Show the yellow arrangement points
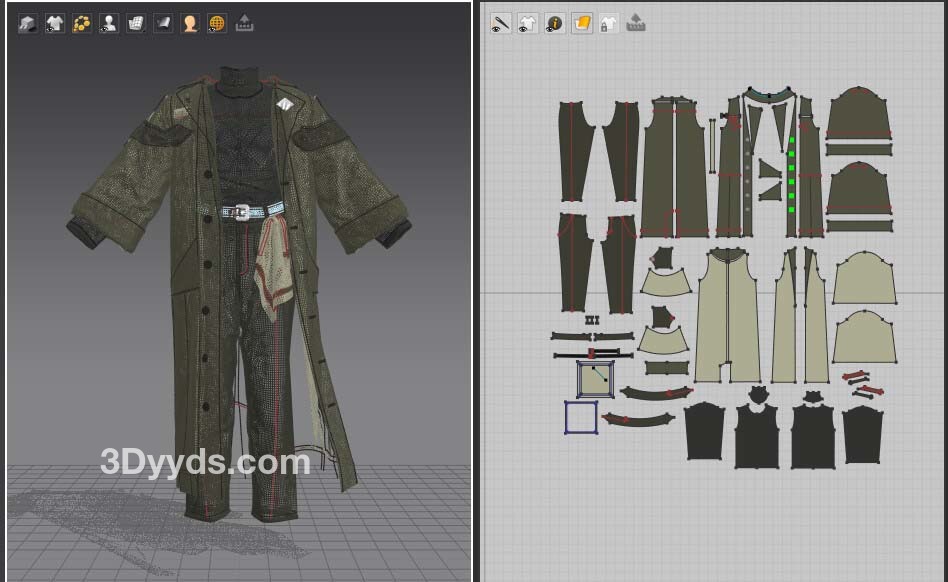This screenshot has height=582, width=948. coord(82,23)
